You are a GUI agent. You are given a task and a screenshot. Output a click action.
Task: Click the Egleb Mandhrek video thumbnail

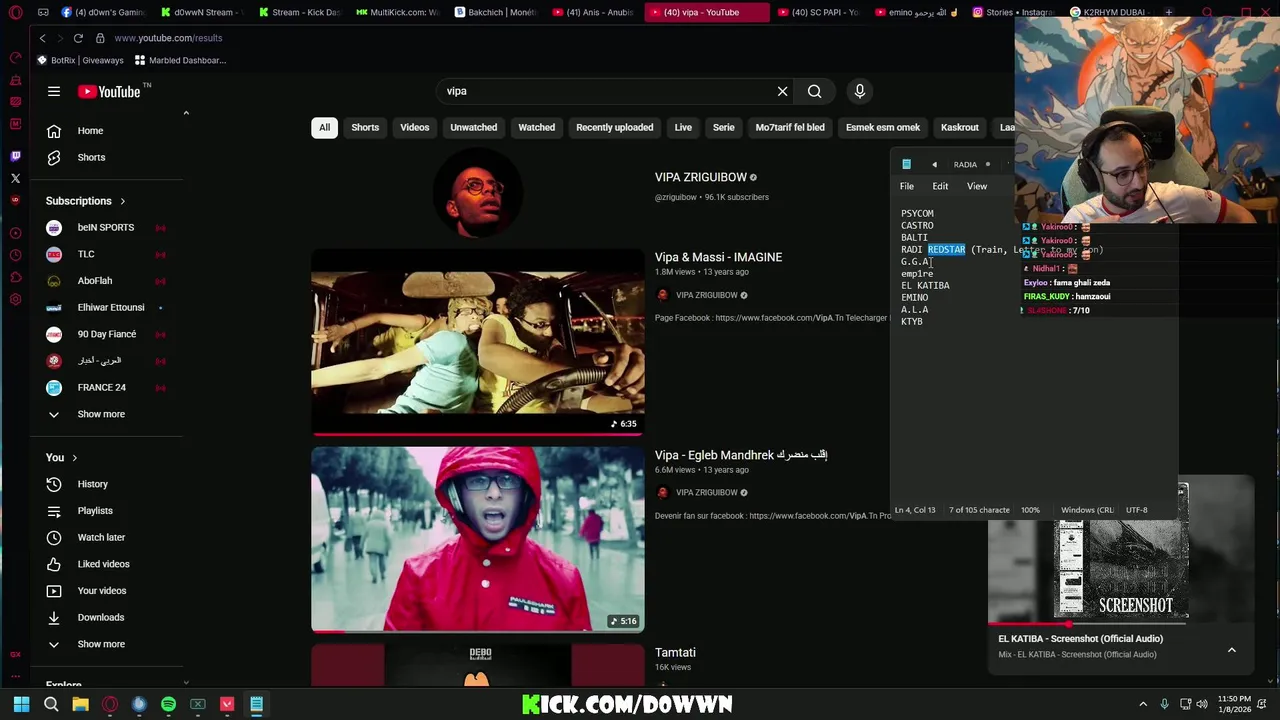(478, 540)
